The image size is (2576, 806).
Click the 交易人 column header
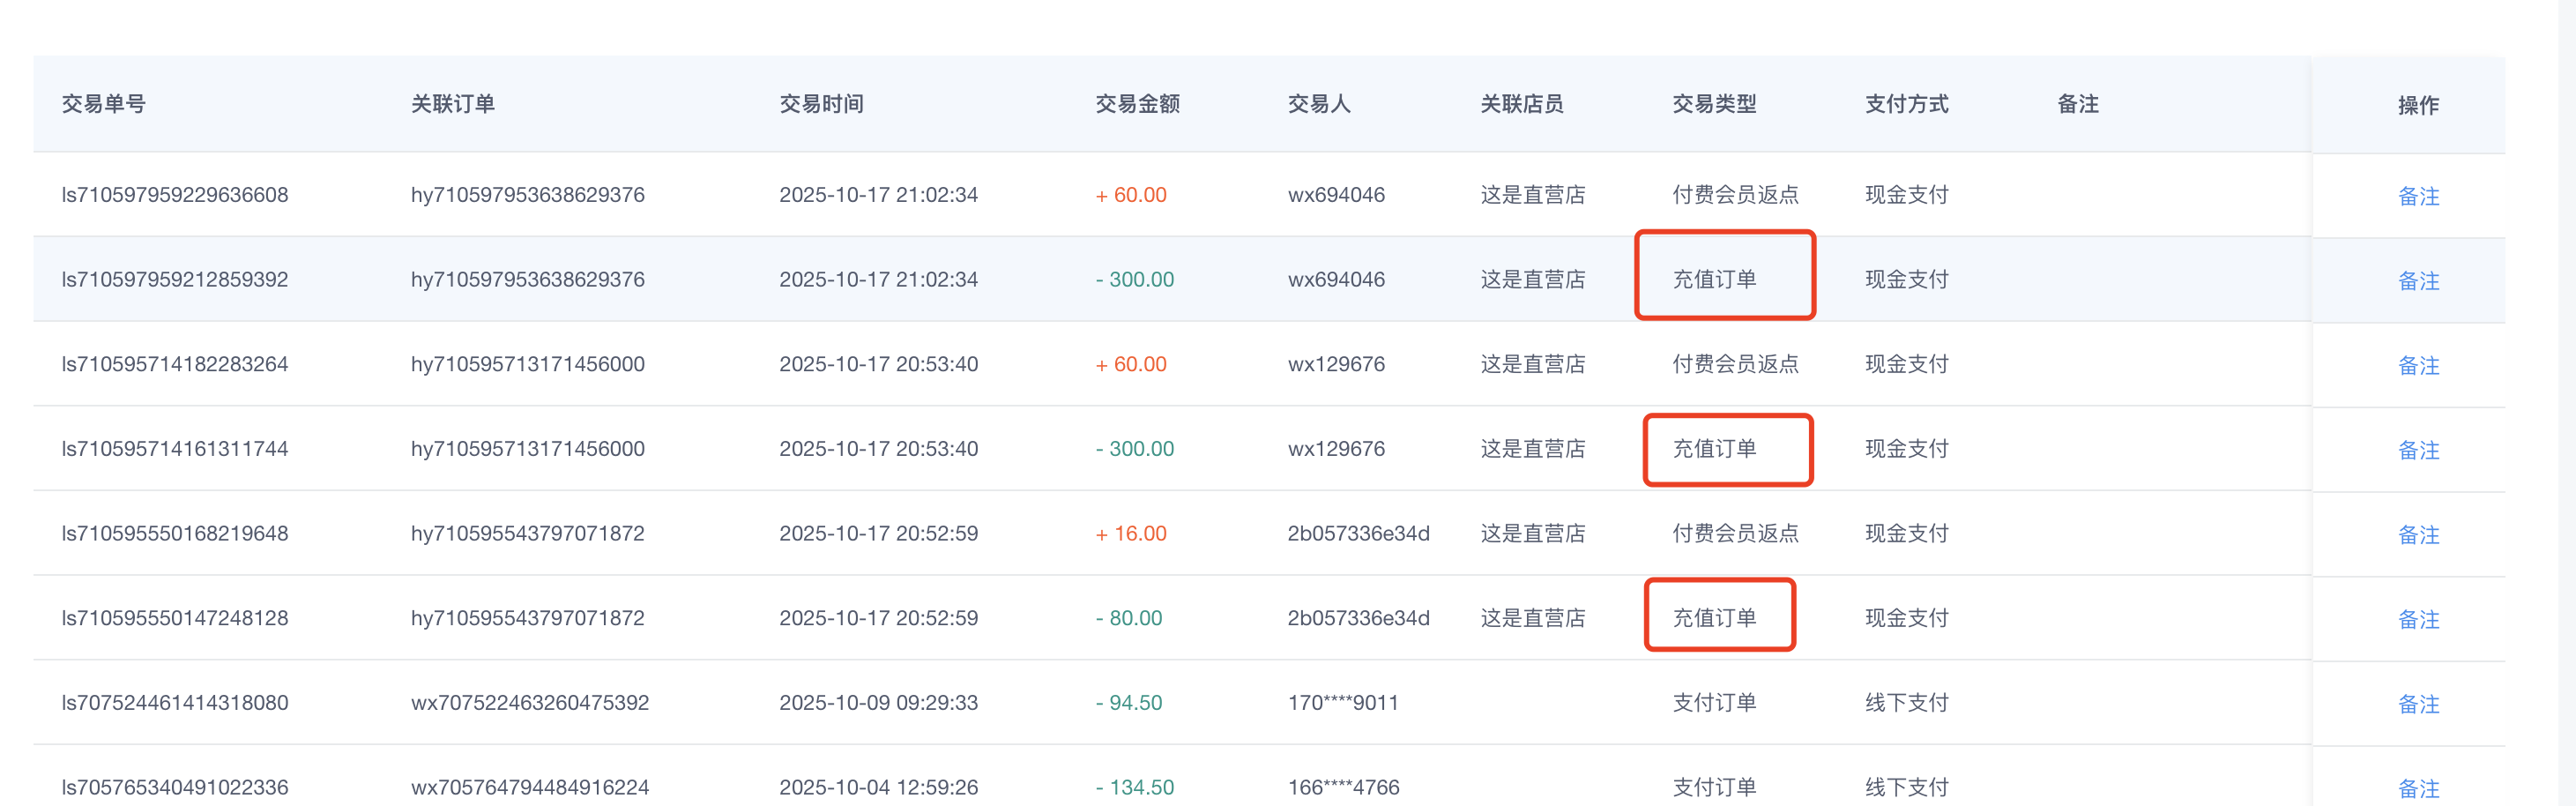point(1319,104)
